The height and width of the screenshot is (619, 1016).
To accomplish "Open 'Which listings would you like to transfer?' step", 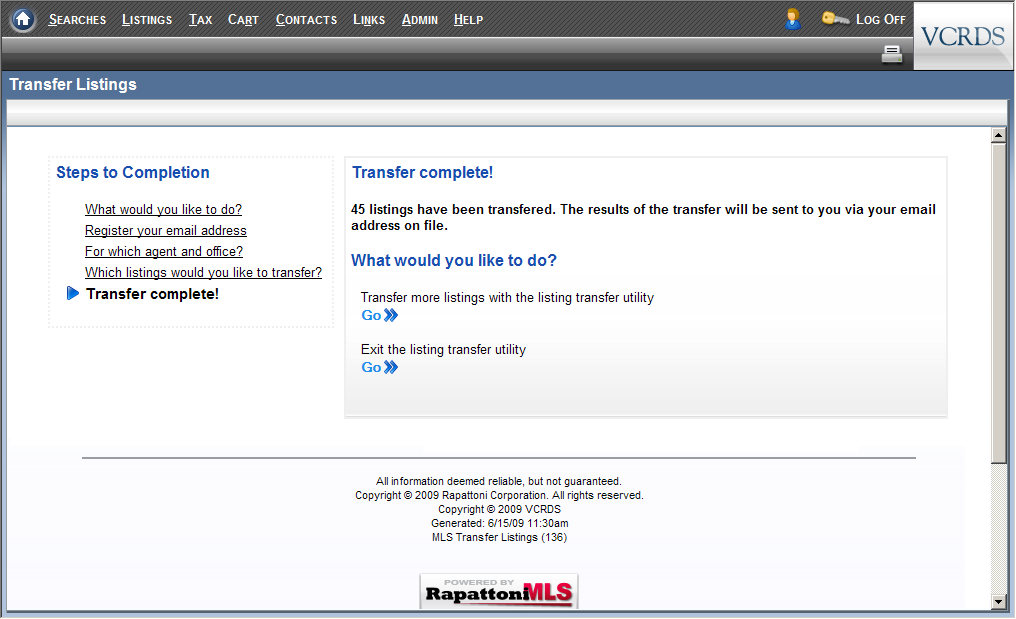I will (x=203, y=272).
